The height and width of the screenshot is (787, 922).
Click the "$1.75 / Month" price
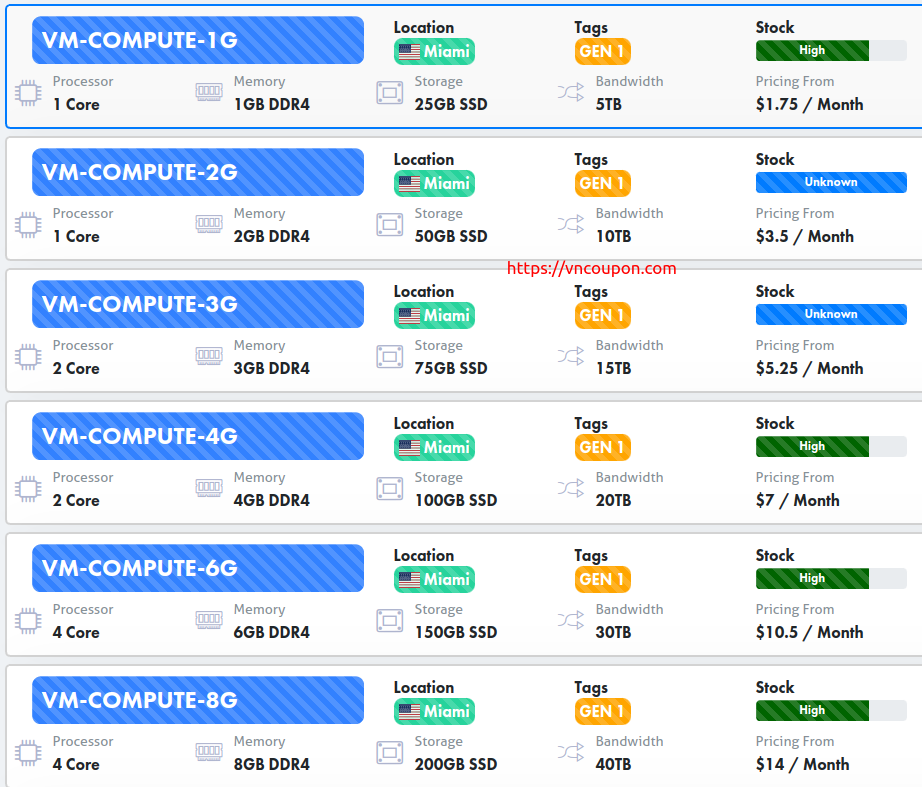click(810, 105)
